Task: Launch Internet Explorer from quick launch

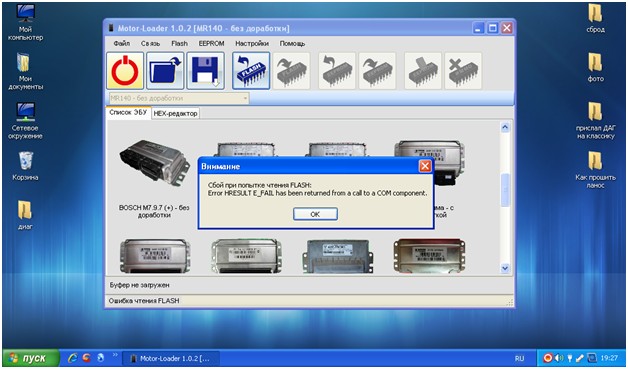Action: (x=72, y=358)
